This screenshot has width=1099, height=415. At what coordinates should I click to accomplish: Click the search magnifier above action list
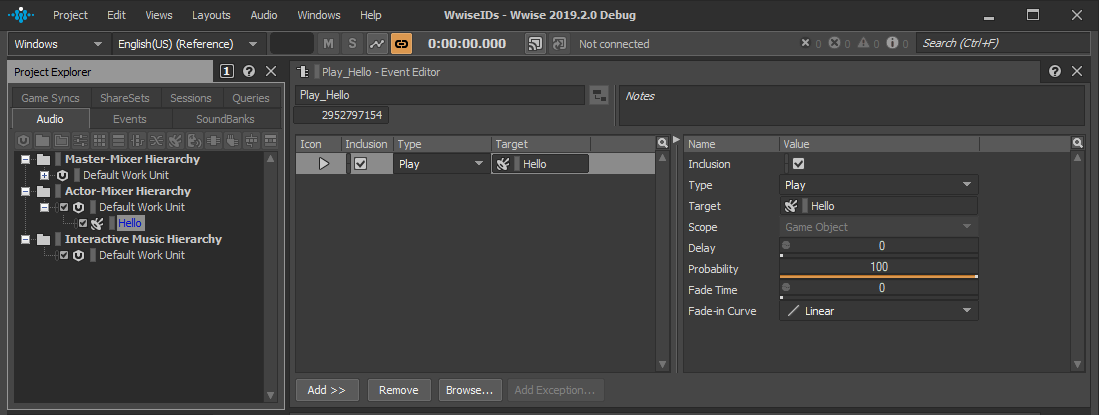click(662, 144)
